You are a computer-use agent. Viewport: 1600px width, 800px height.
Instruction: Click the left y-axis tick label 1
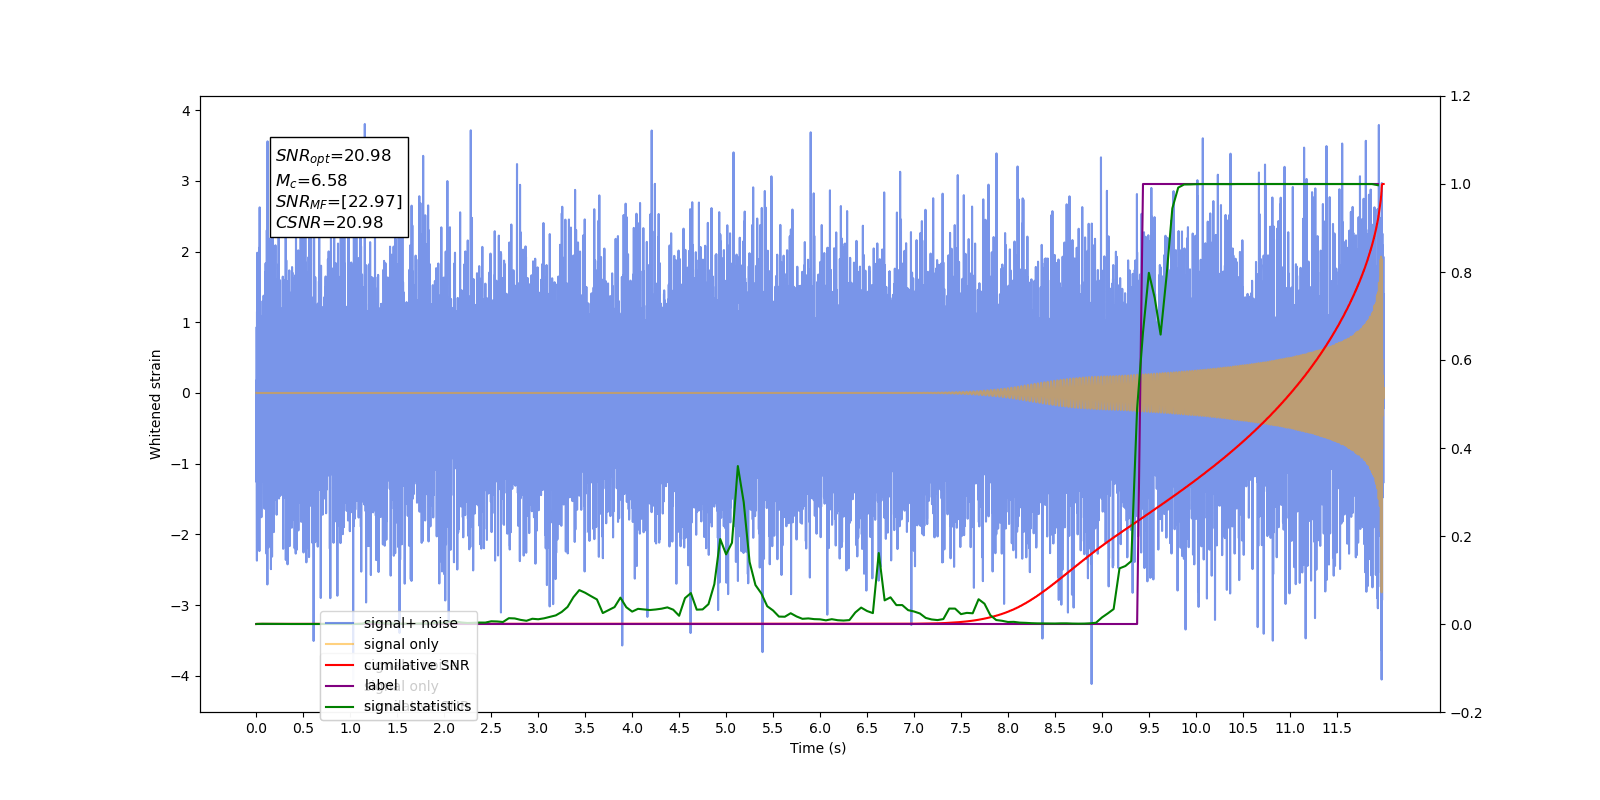pos(186,323)
